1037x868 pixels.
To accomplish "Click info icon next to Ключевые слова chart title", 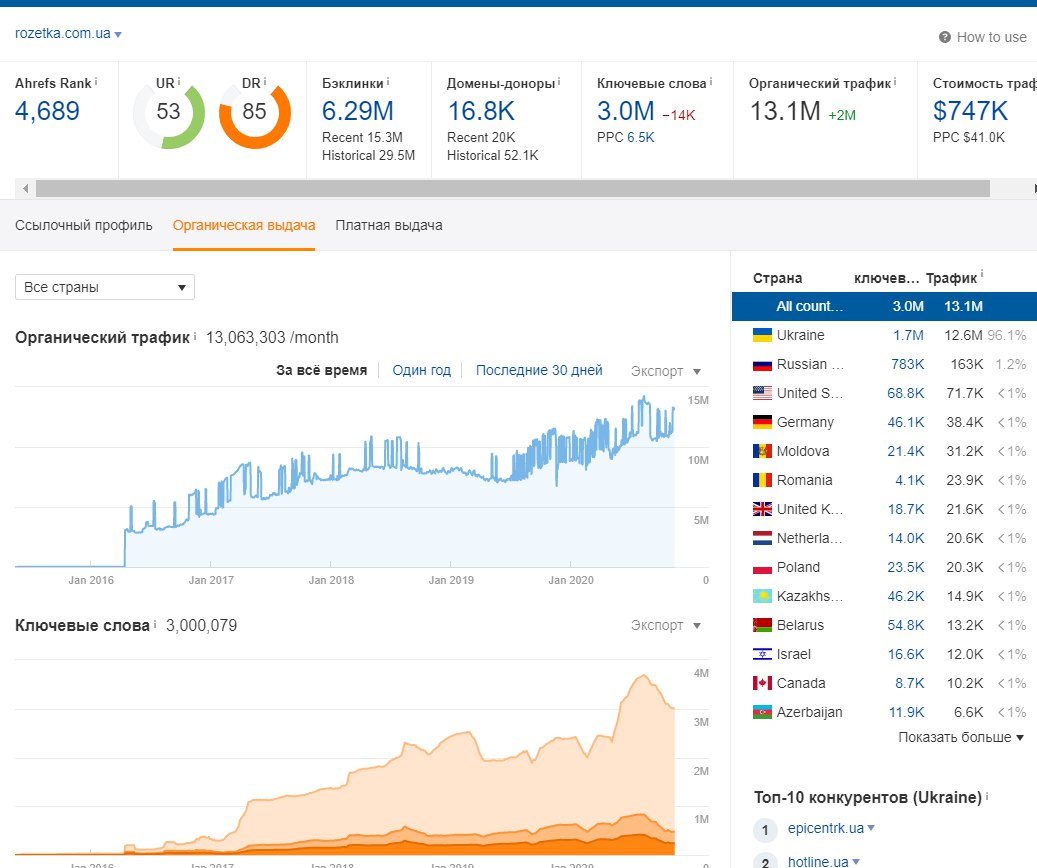I will coord(155,624).
